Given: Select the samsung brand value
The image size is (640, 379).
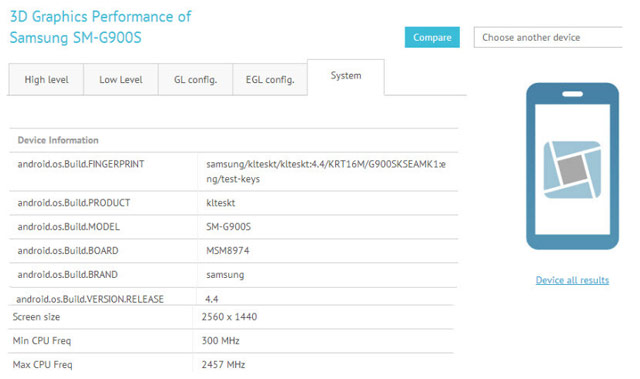Looking at the screenshot, I should tap(225, 275).
